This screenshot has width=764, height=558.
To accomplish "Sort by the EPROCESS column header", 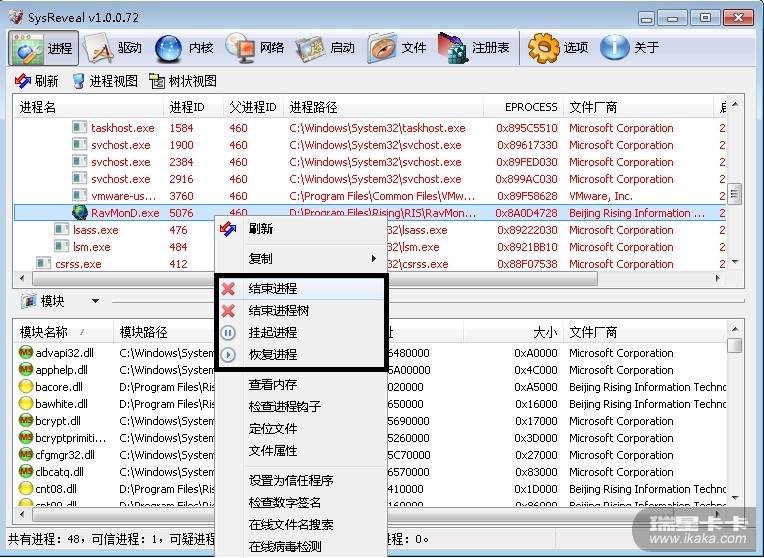I will [523, 107].
